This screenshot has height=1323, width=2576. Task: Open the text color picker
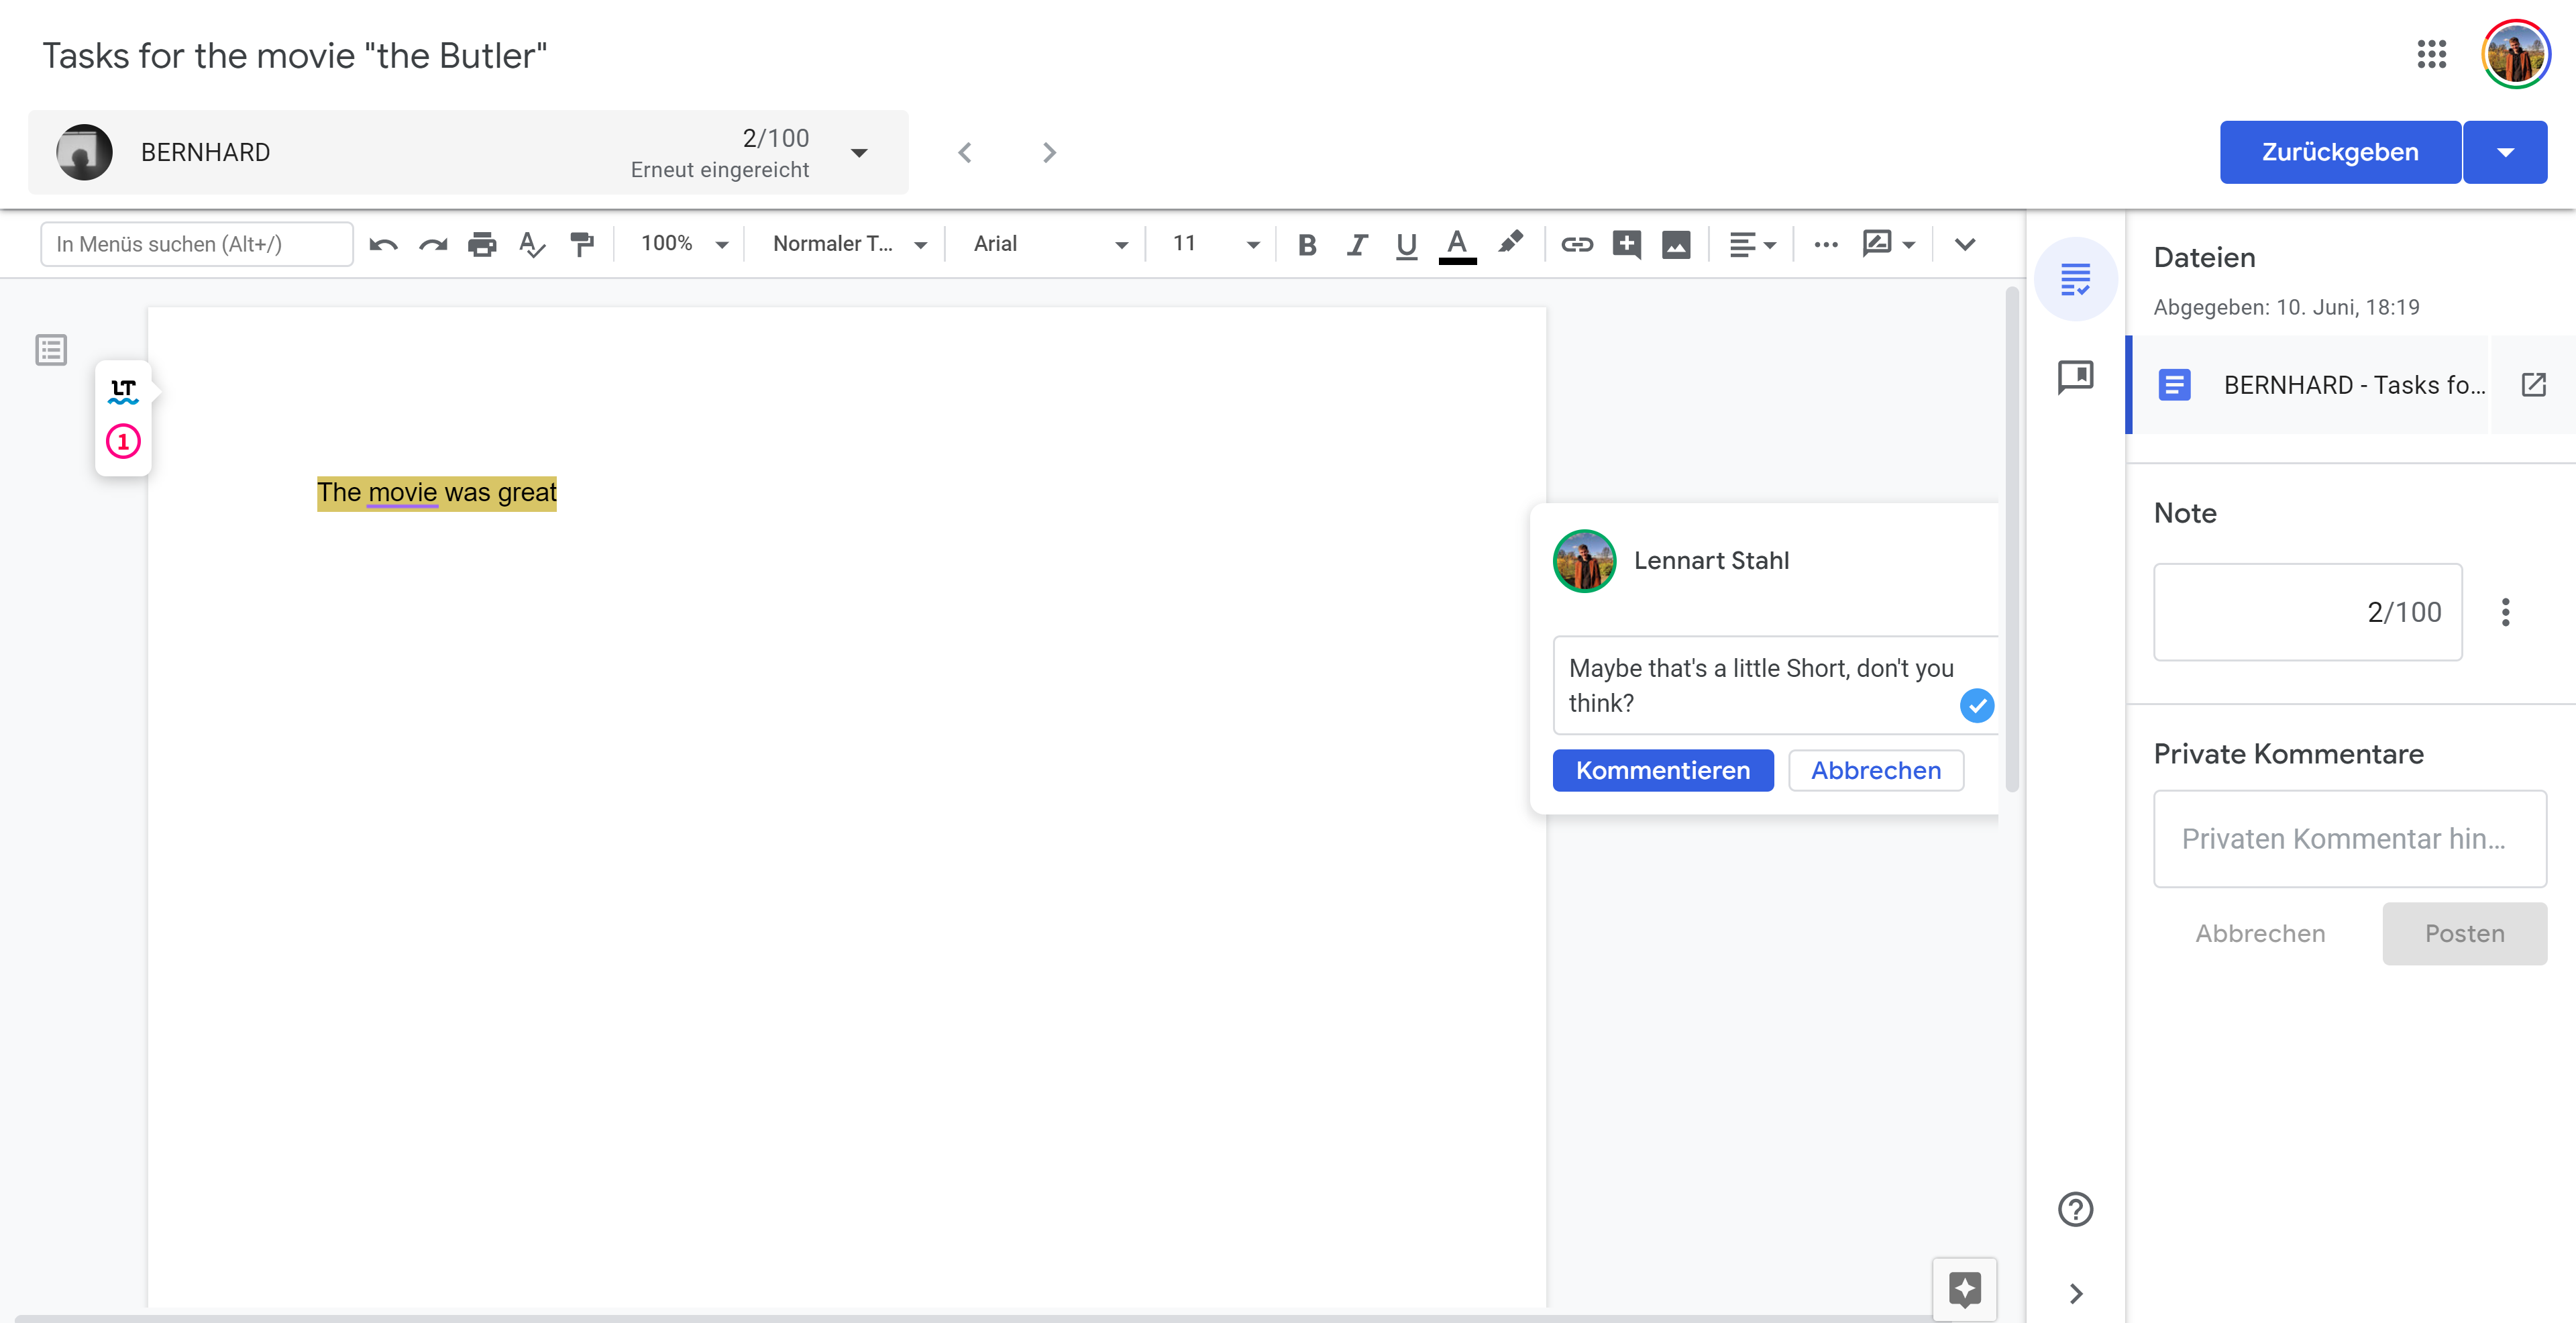1457,244
